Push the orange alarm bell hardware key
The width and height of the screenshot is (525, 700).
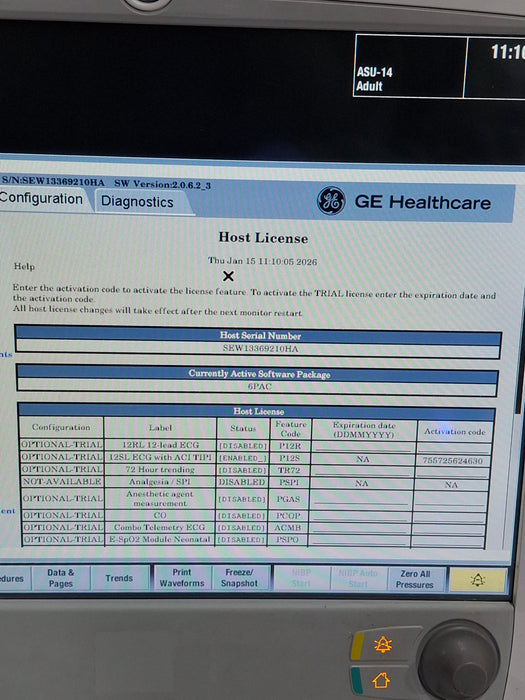(x=383, y=645)
